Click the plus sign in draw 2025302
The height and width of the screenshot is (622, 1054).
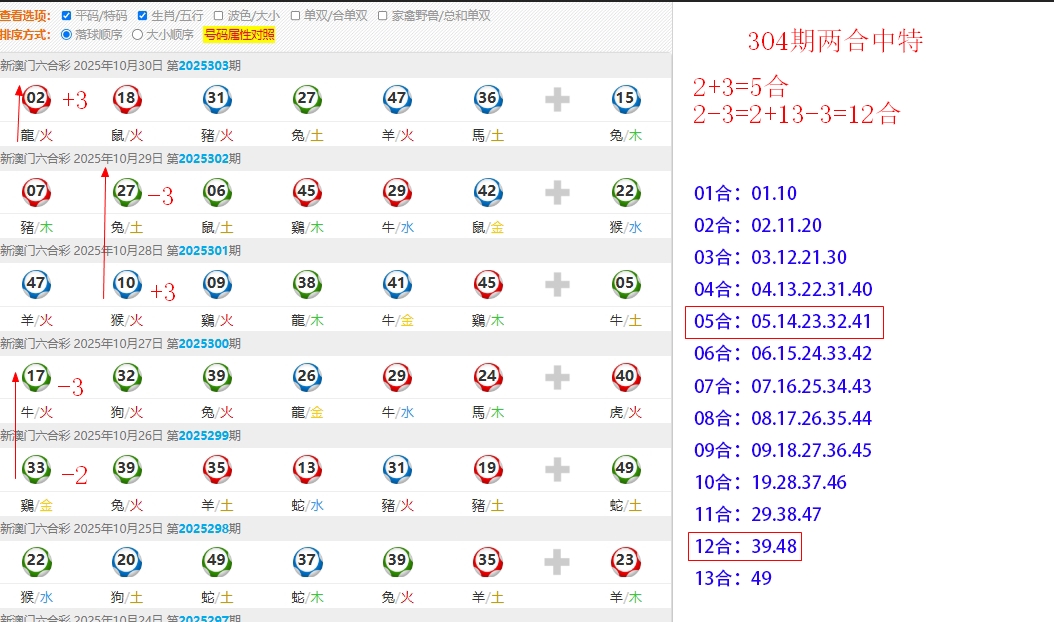(557, 192)
